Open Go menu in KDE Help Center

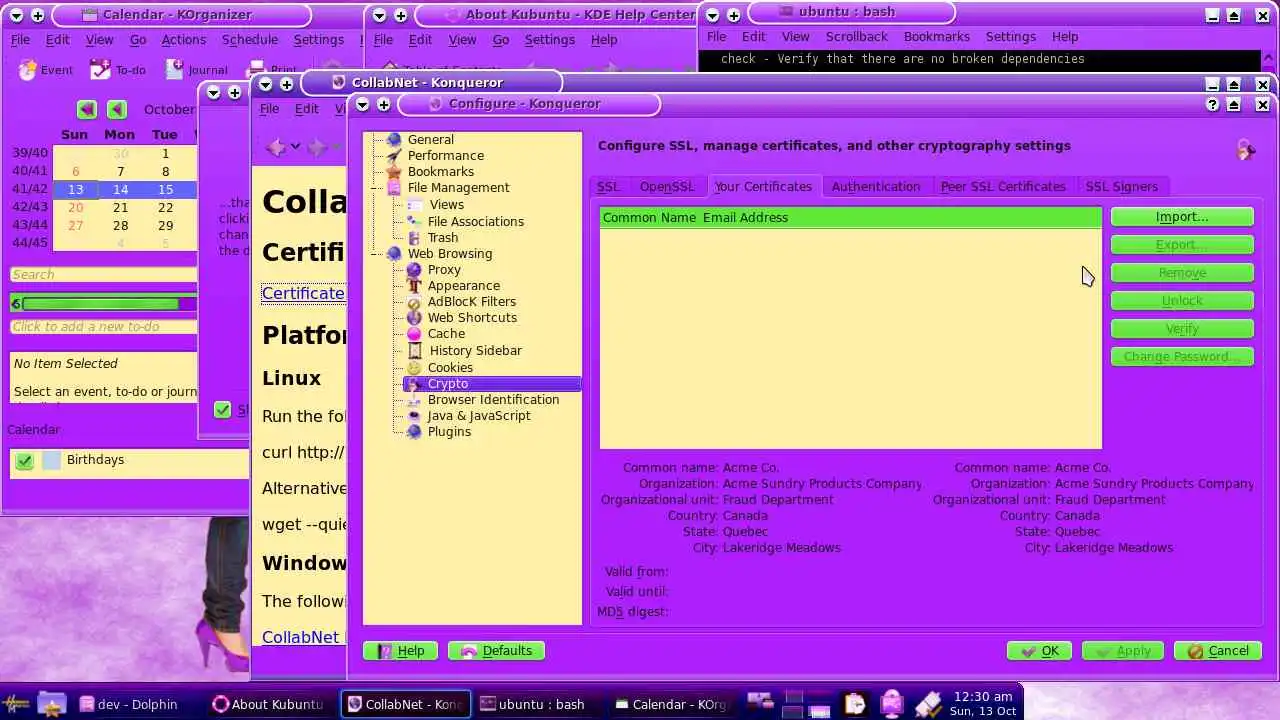click(x=501, y=39)
